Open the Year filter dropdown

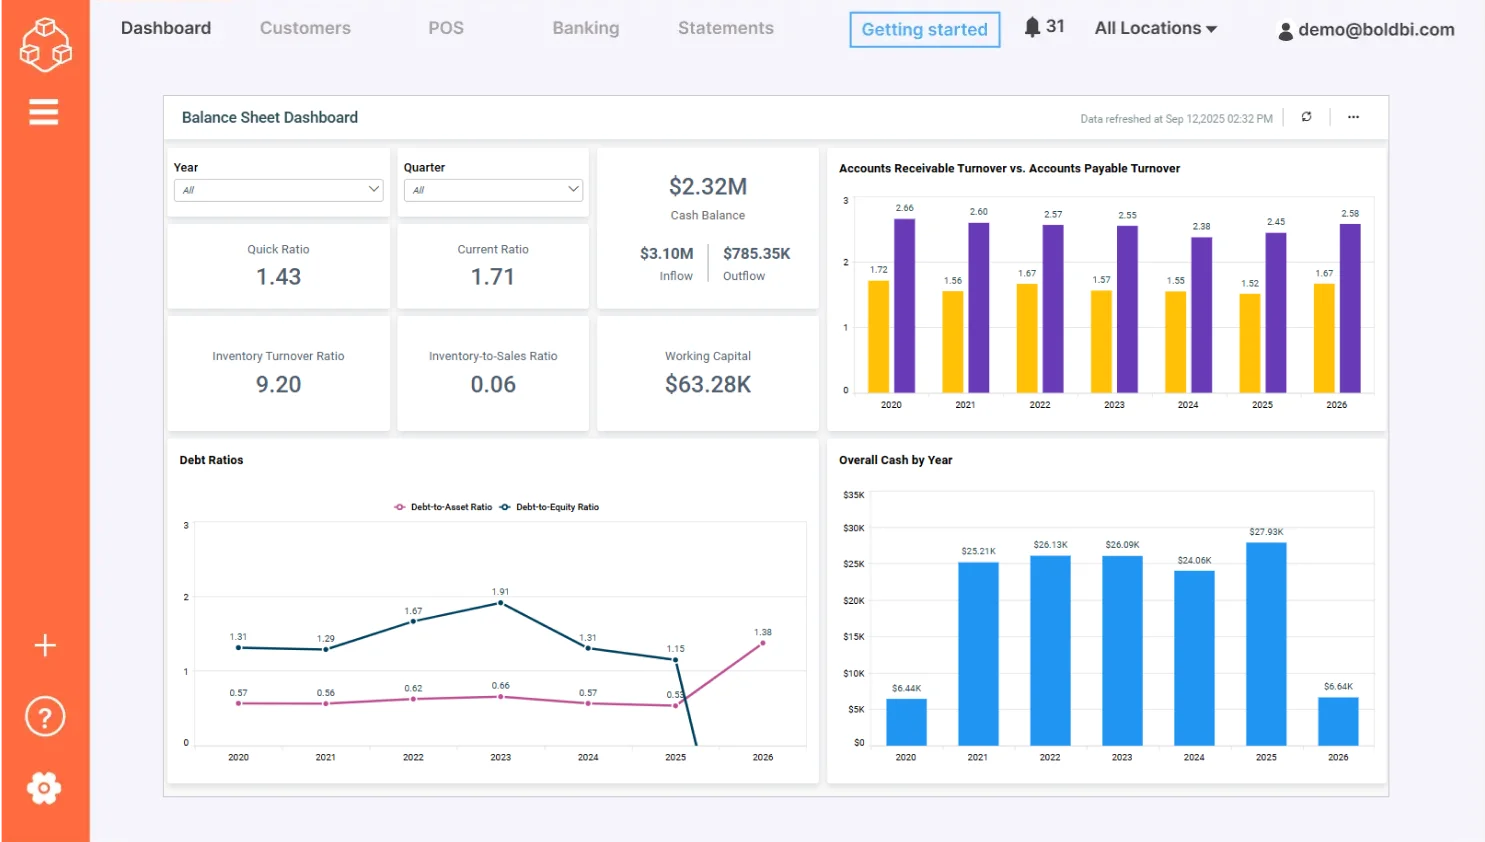[x=278, y=189]
